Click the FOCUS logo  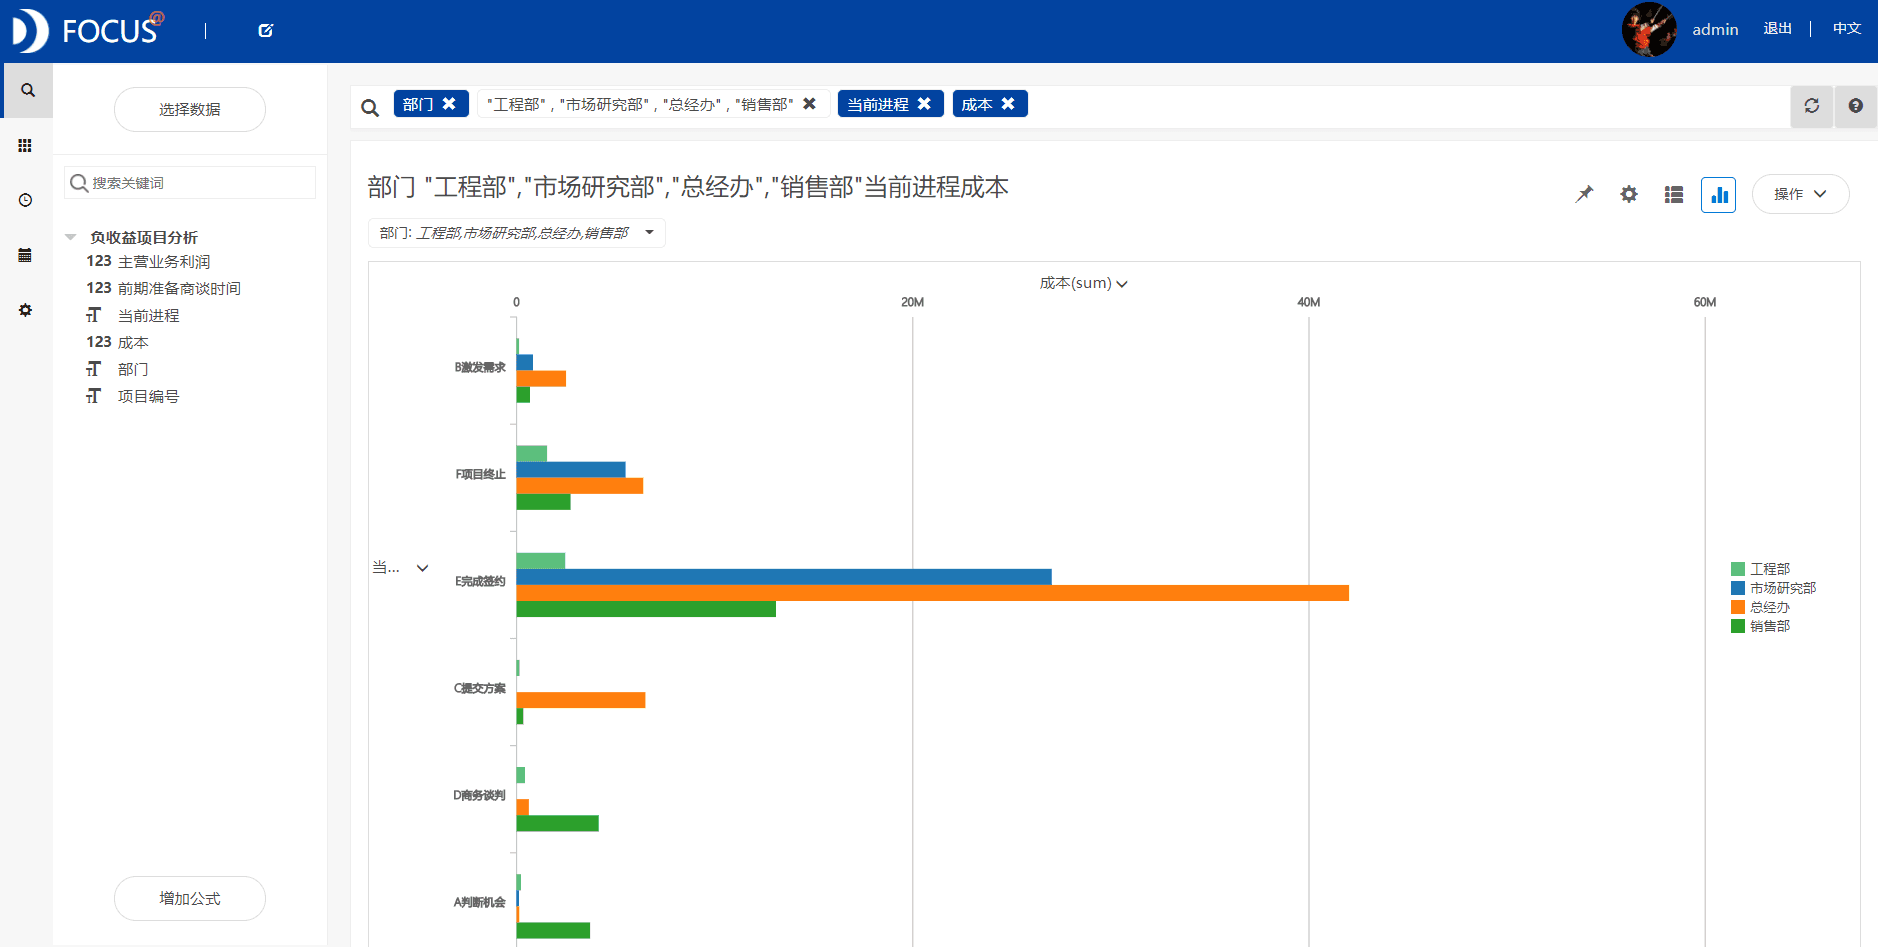coord(87,31)
